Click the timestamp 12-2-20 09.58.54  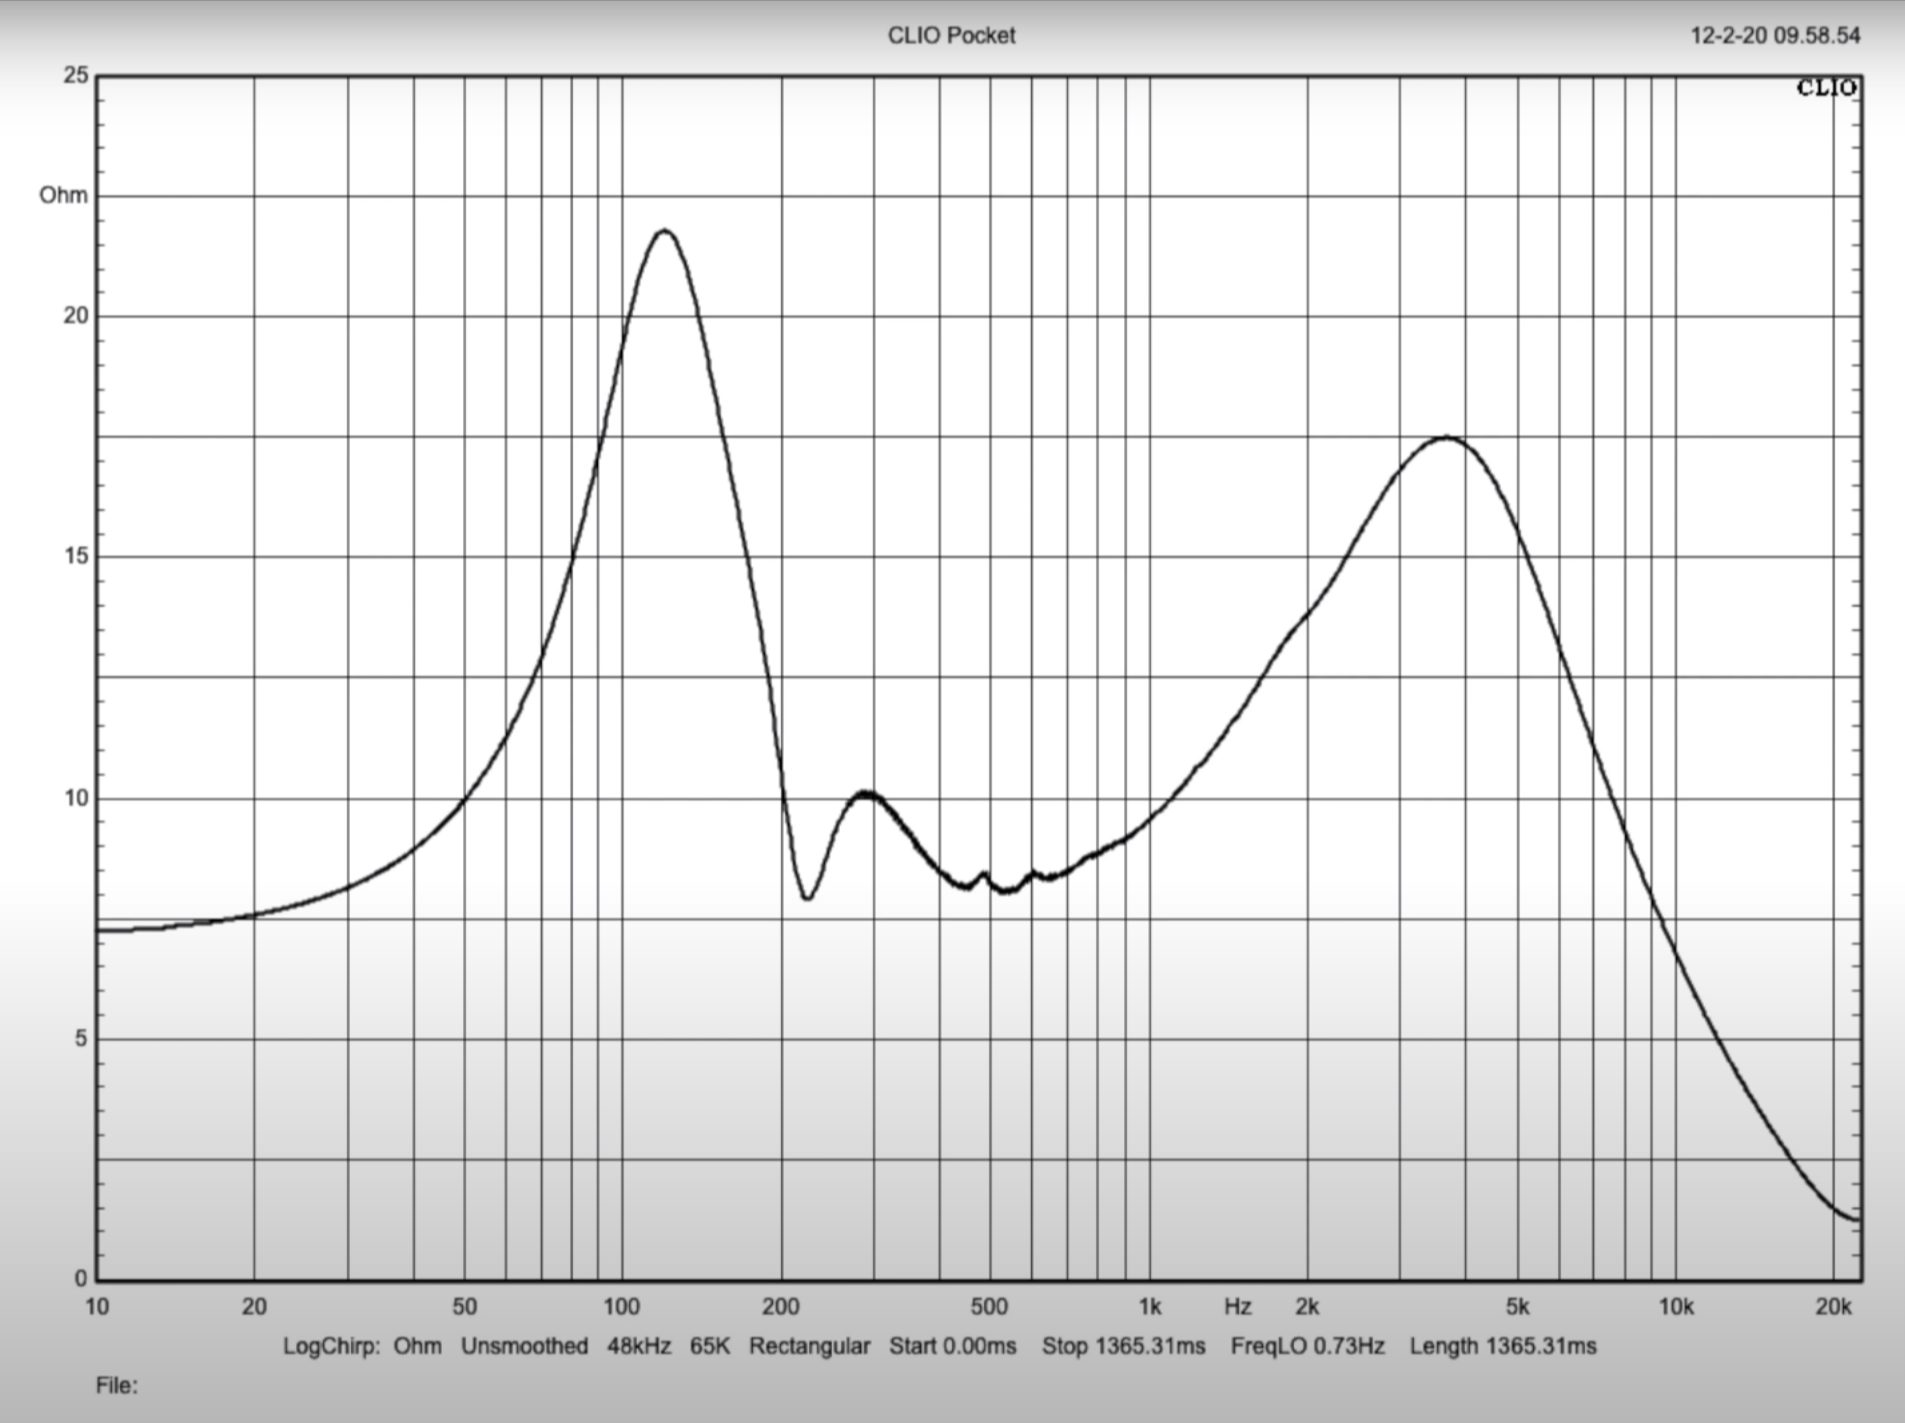click(1775, 36)
